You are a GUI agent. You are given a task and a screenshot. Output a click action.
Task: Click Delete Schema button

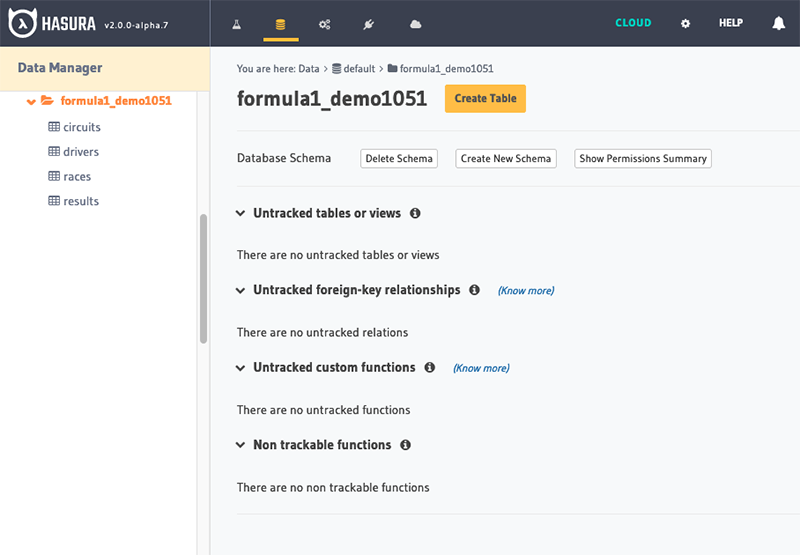pyautogui.click(x=399, y=159)
